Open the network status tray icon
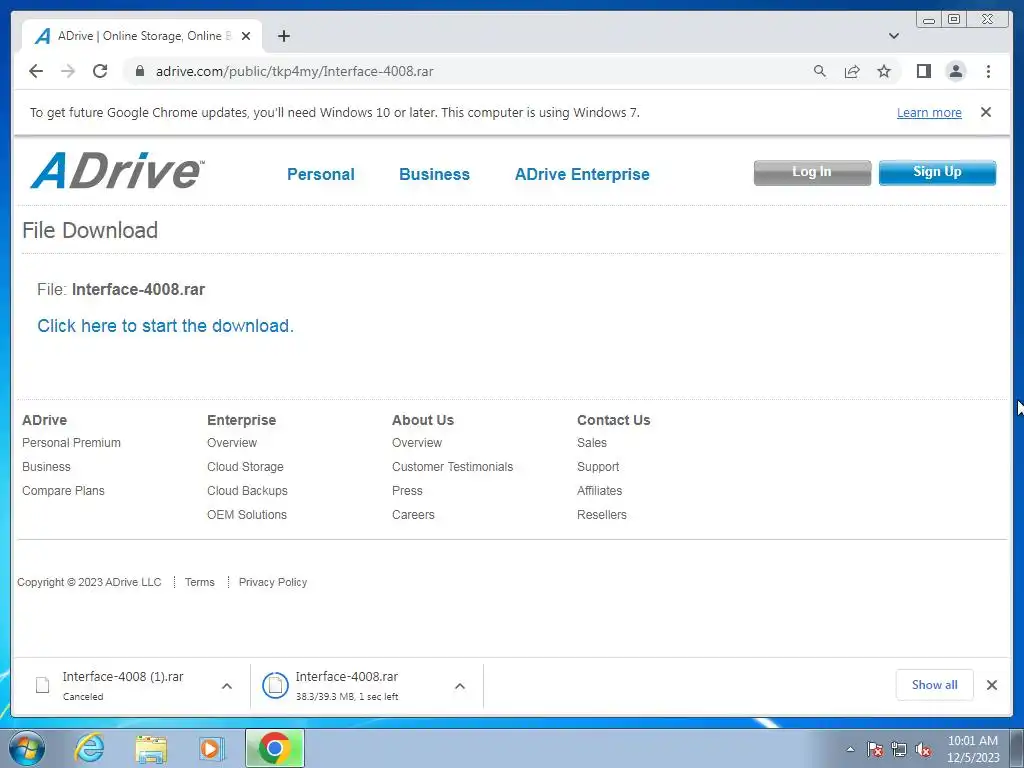This screenshot has width=1024, height=768. [899, 750]
